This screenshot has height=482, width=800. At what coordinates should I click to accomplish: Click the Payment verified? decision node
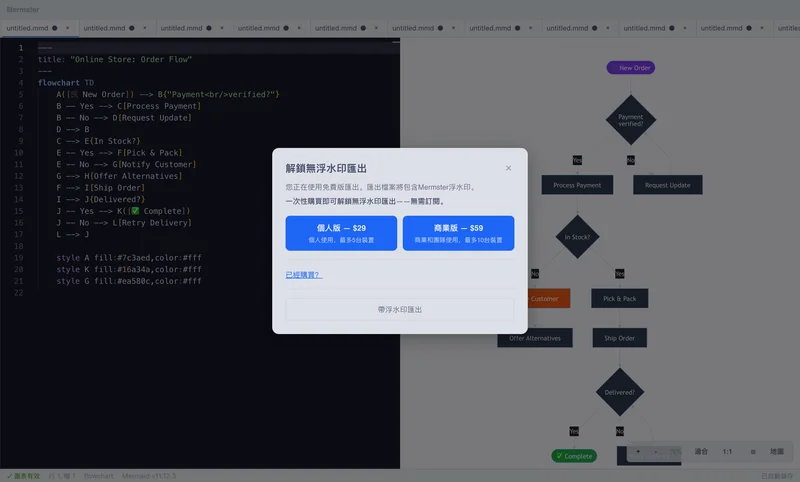pyautogui.click(x=631, y=120)
